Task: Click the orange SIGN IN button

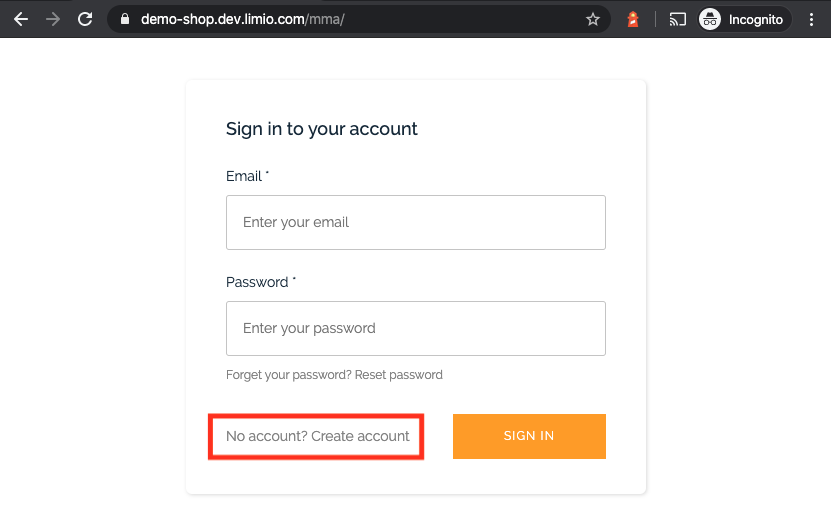Action: coord(529,436)
